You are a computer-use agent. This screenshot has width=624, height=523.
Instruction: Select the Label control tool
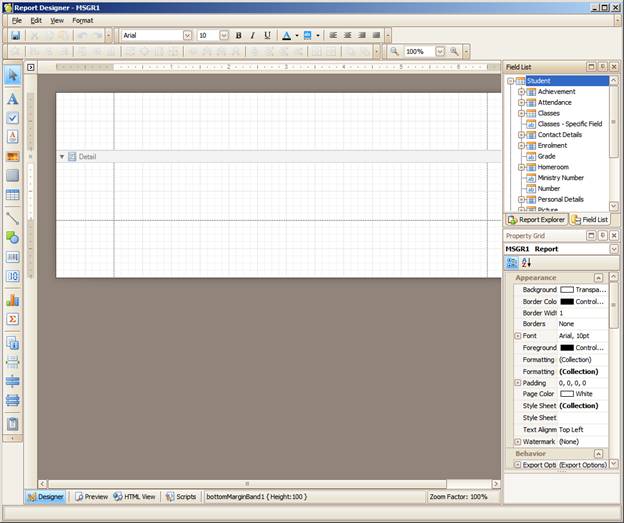coord(13,99)
